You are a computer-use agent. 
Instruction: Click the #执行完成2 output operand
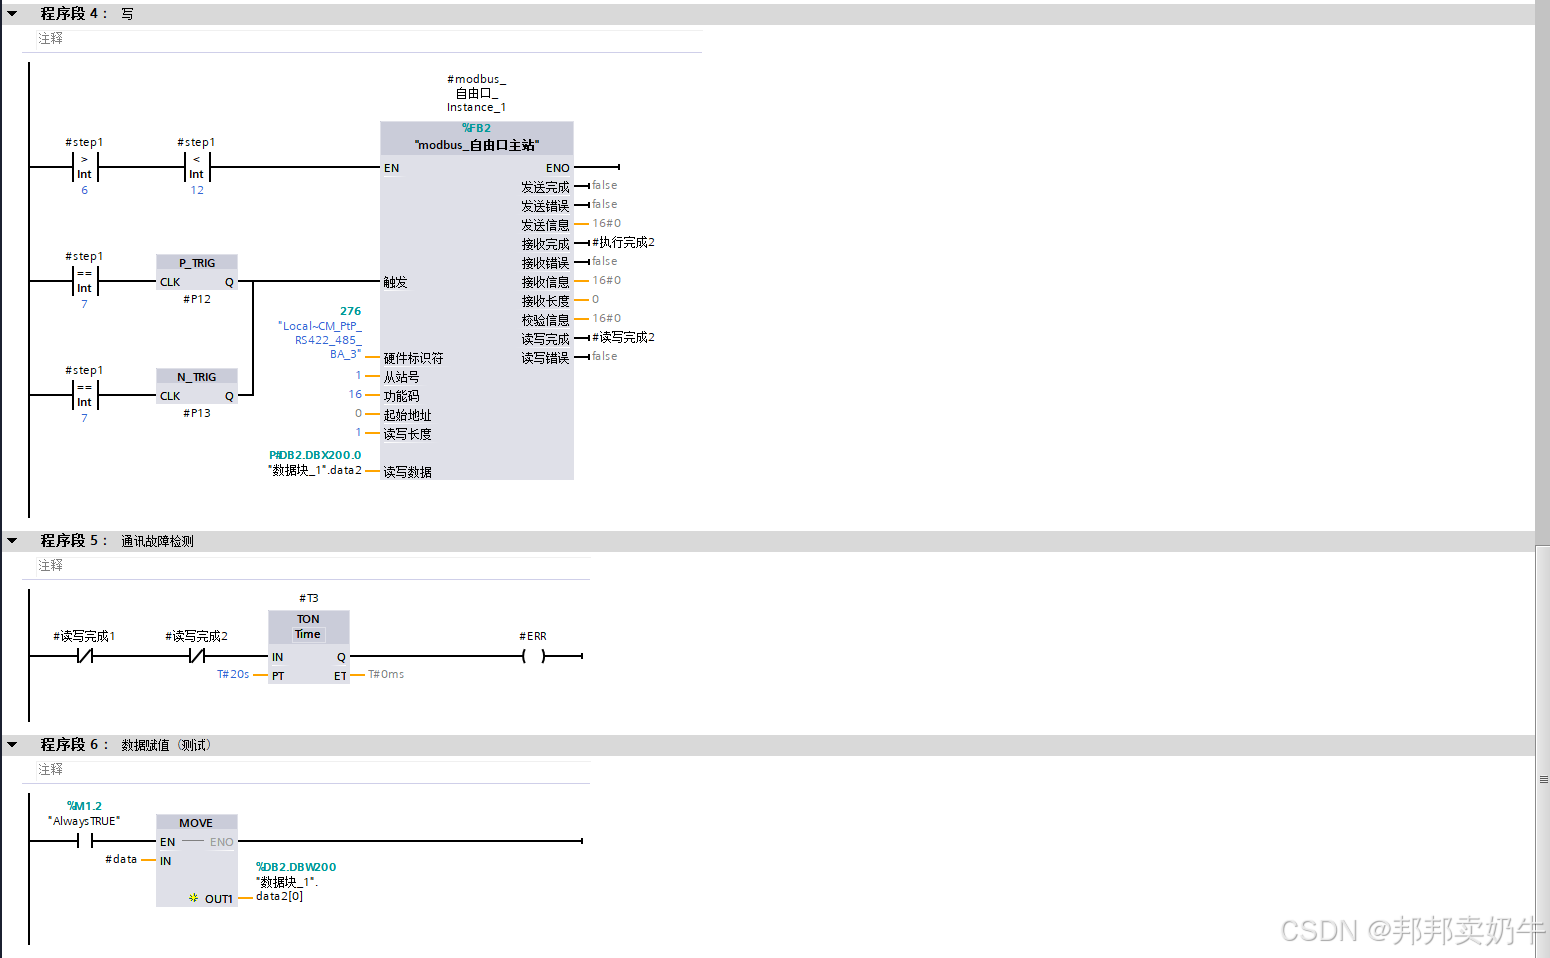click(623, 242)
